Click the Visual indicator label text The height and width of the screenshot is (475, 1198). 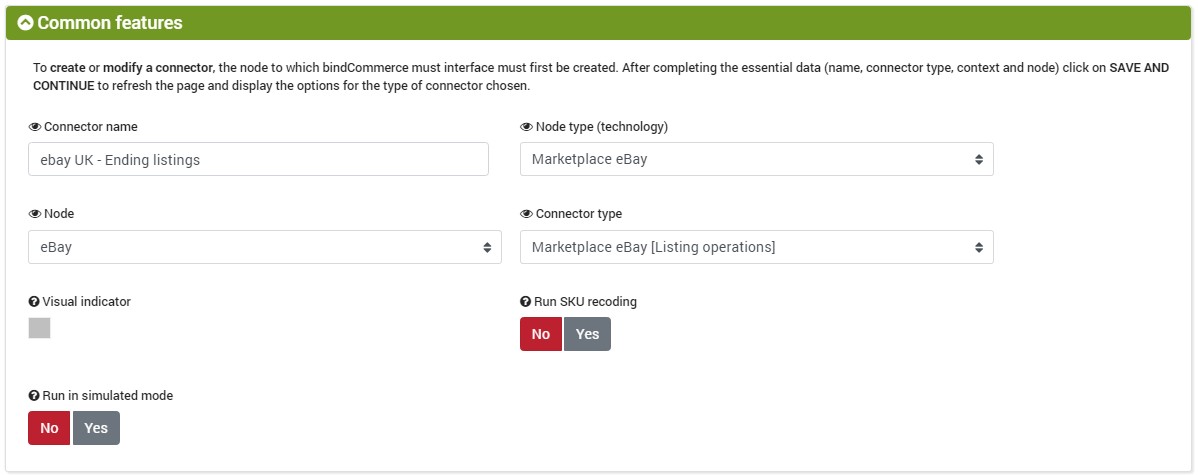[87, 302]
